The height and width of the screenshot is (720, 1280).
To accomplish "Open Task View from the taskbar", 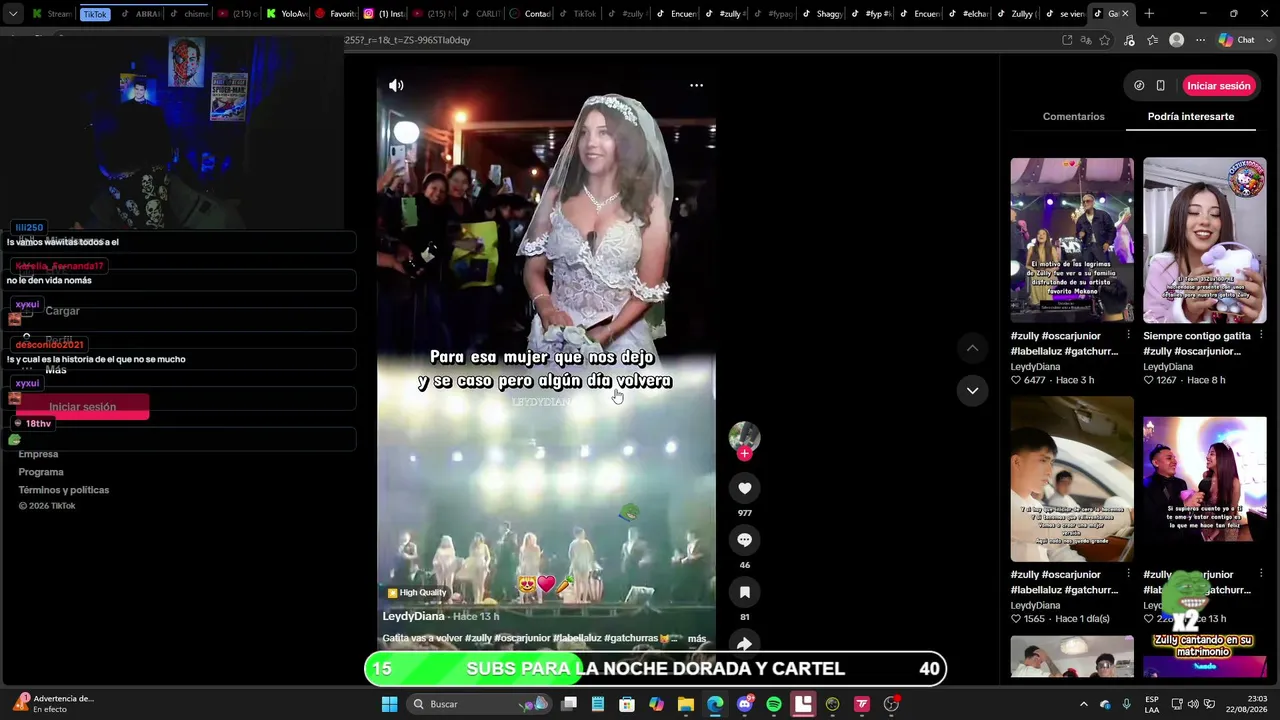I will pos(569,704).
